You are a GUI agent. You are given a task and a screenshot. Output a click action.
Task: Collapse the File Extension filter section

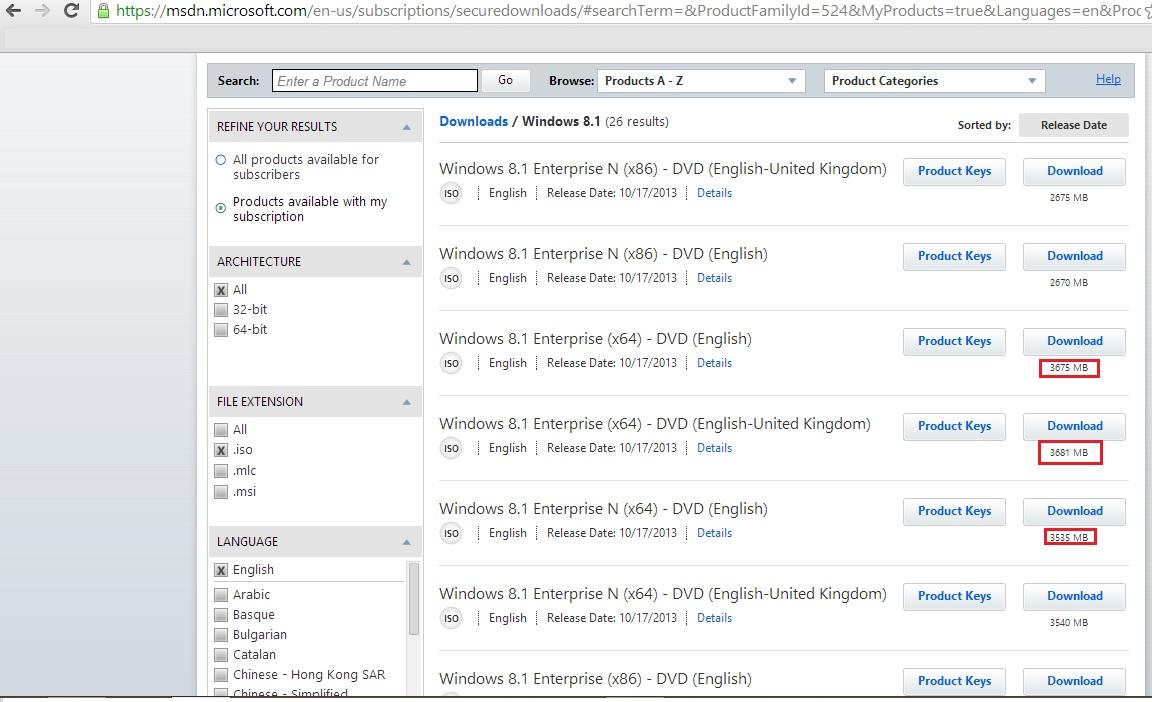[406, 402]
